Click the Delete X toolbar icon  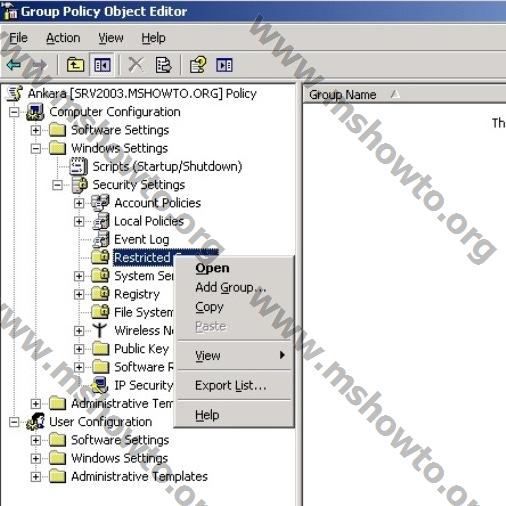tap(136, 65)
